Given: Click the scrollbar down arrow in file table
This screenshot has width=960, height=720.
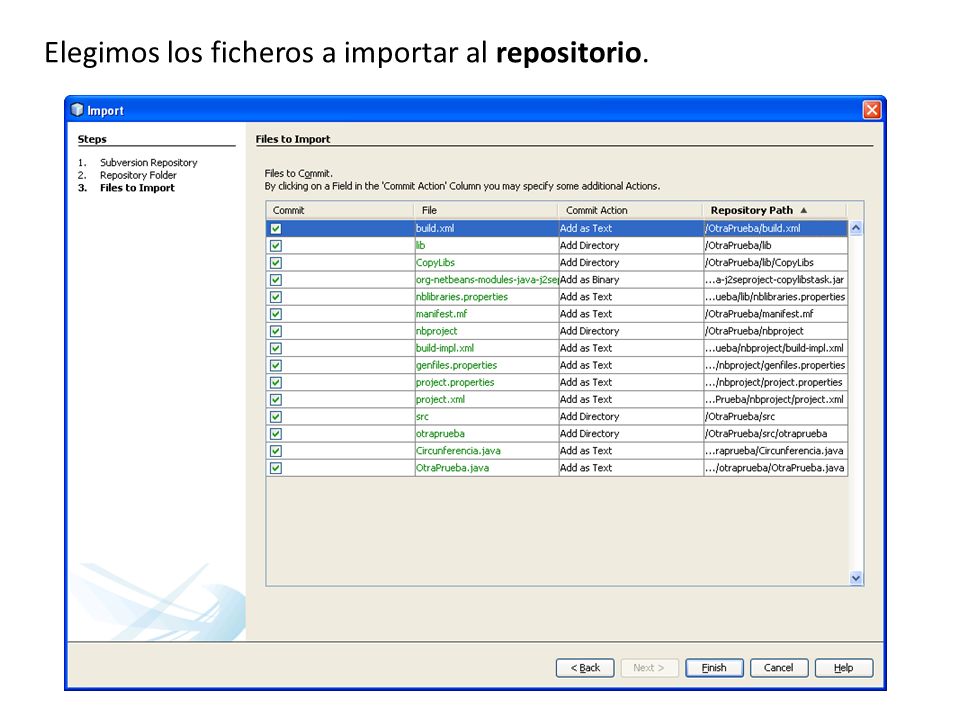Looking at the screenshot, I should tap(856, 578).
